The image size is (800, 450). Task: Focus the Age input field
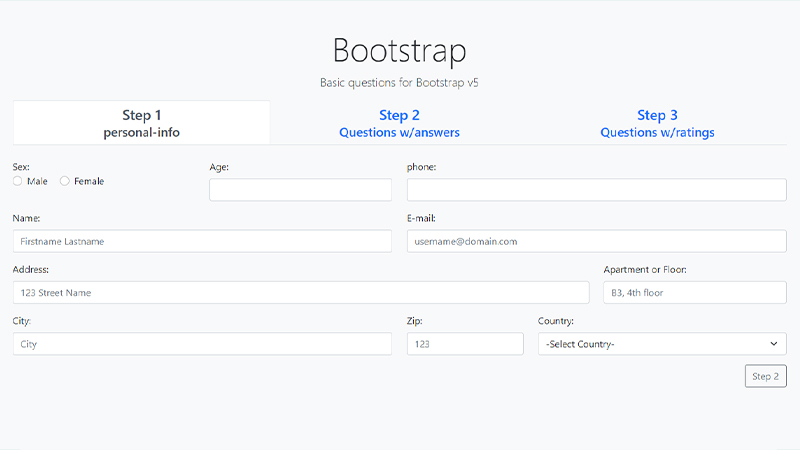point(301,190)
